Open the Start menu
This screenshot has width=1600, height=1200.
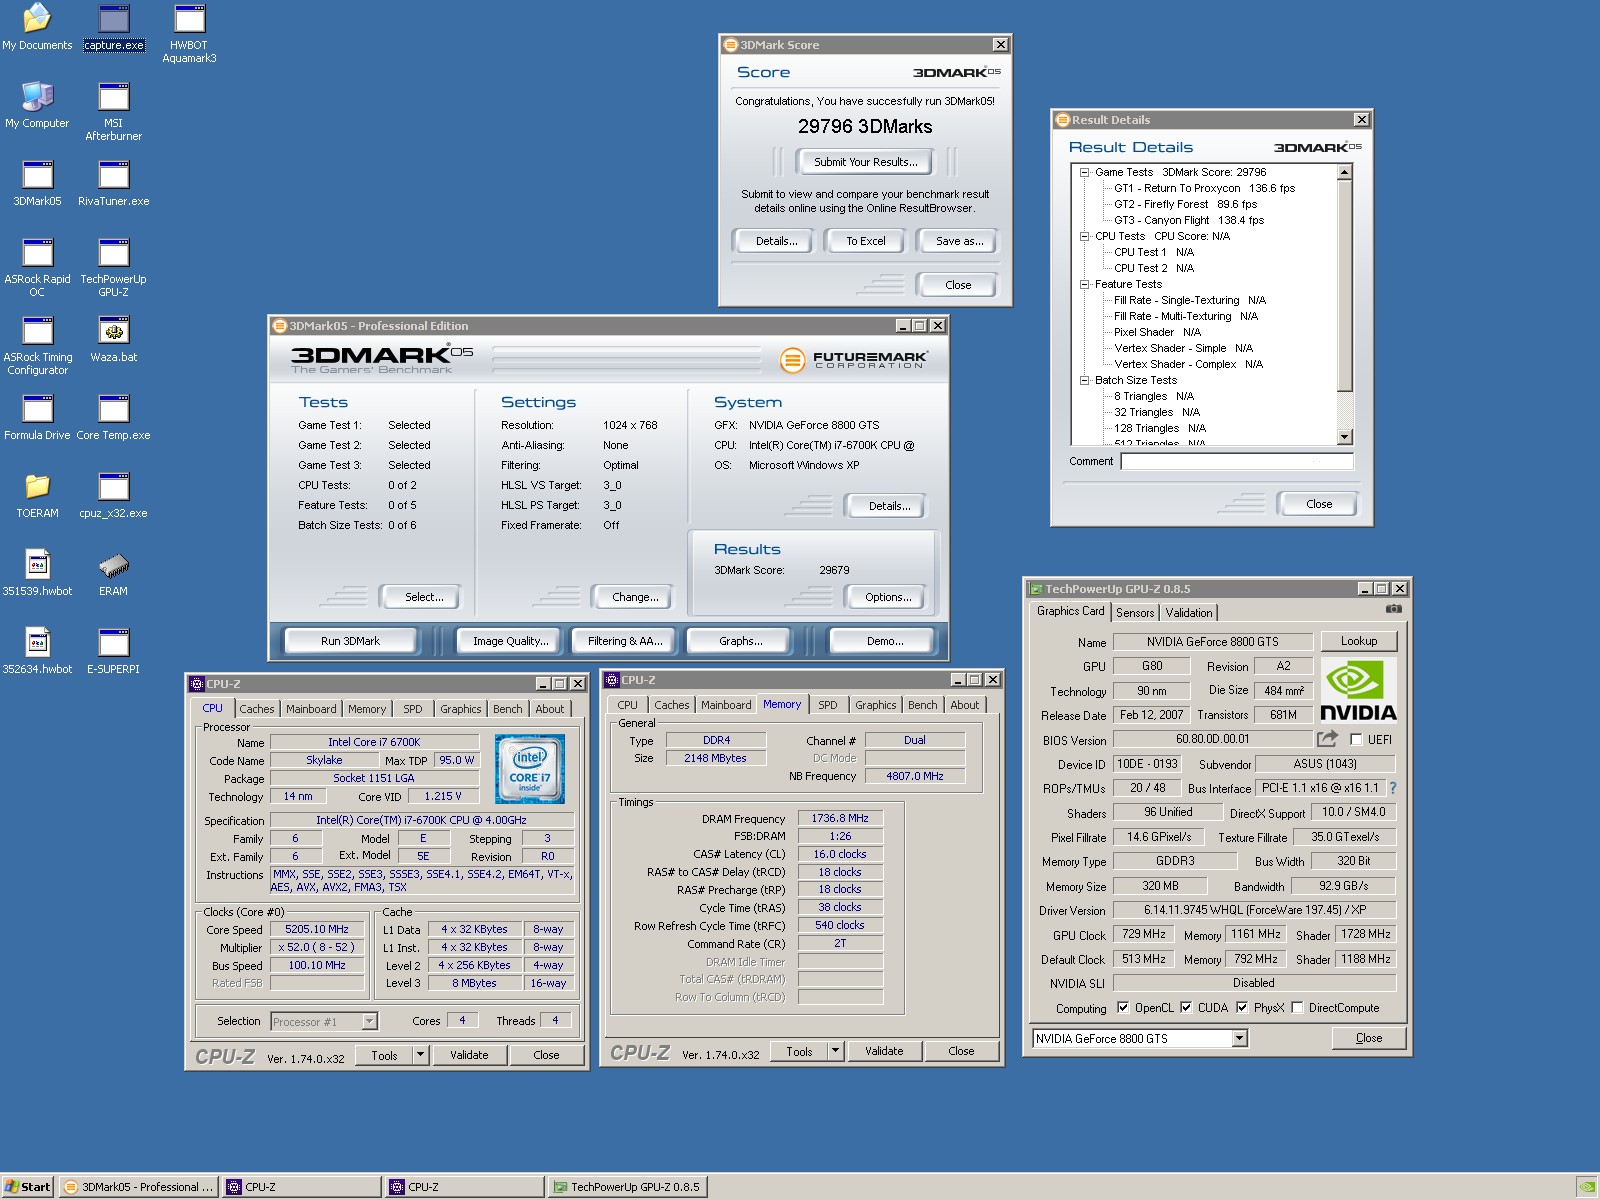click(x=28, y=1187)
